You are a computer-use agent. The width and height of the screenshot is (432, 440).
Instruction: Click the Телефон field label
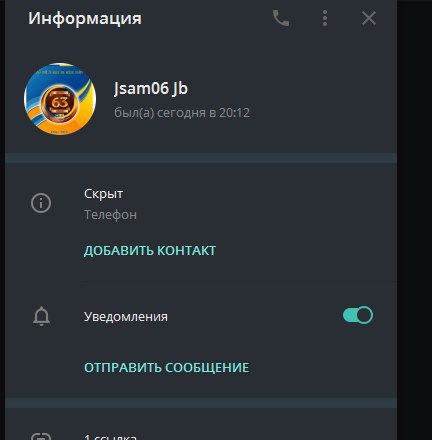coord(110,215)
